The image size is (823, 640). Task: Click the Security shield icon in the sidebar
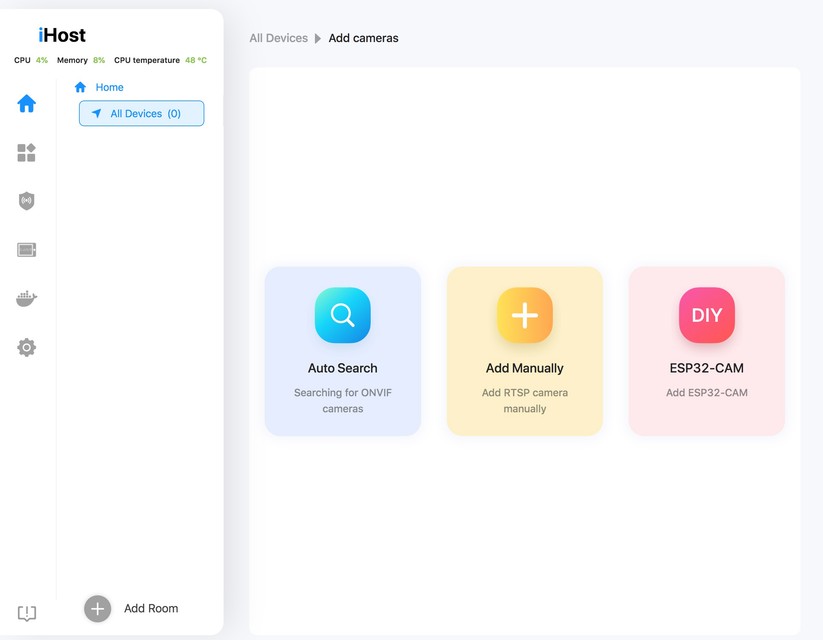click(26, 200)
